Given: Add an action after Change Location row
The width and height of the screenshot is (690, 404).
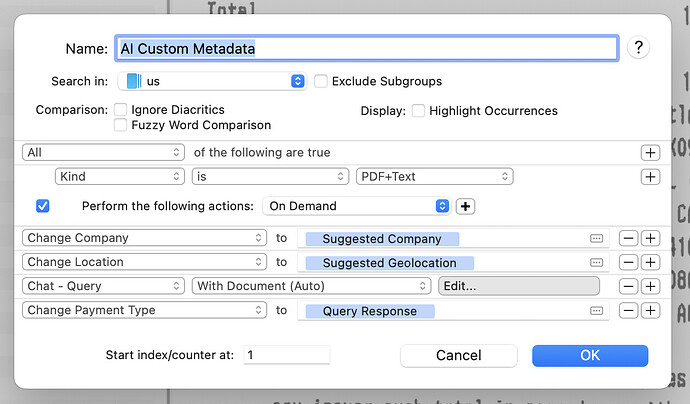Looking at the screenshot, I should pos(650,263).
